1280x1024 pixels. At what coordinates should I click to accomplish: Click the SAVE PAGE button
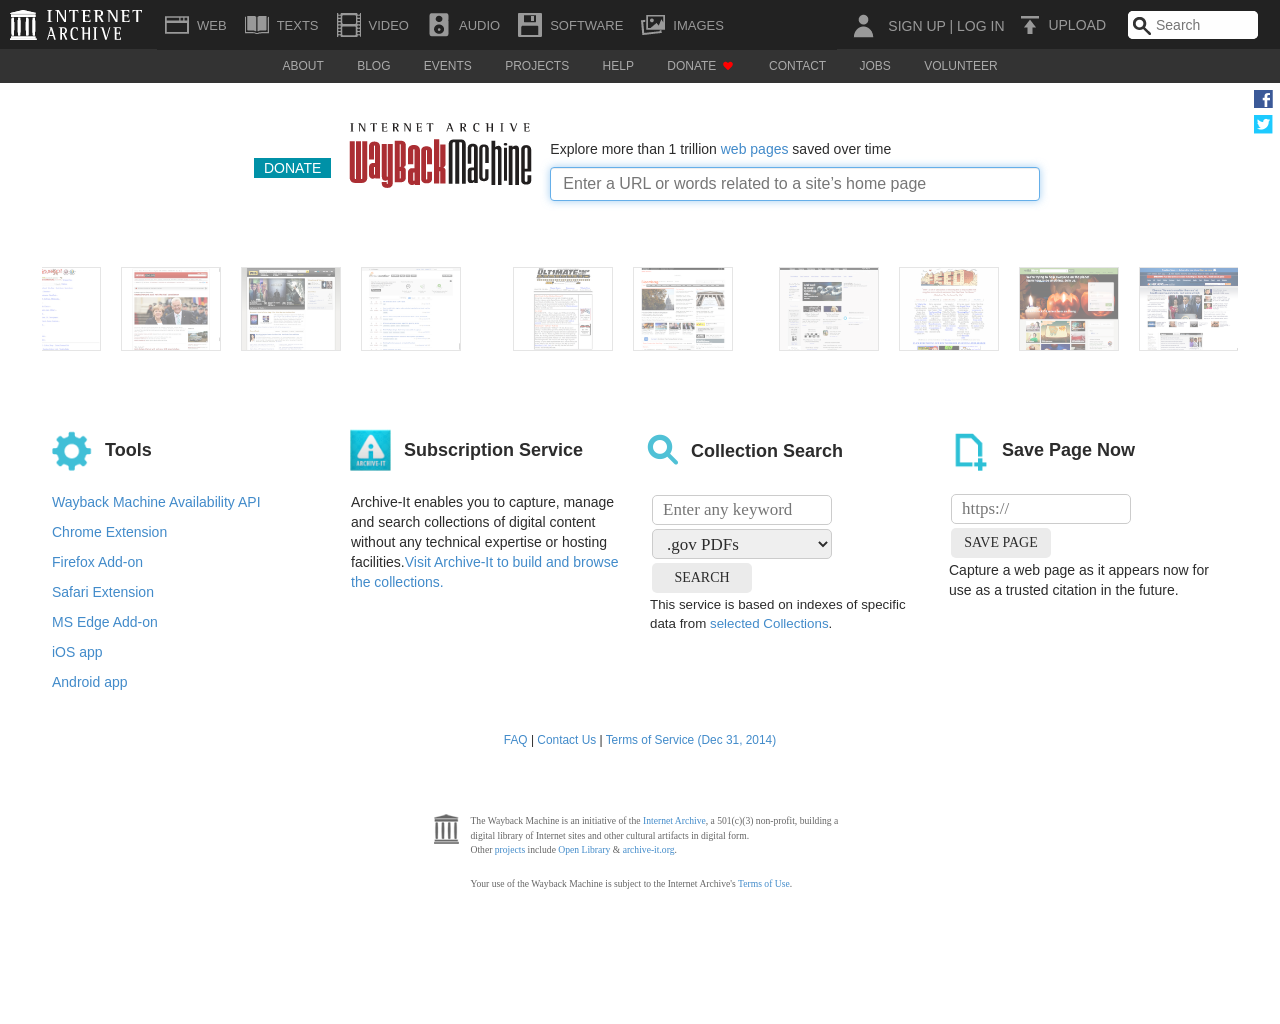coord(1000,542)
